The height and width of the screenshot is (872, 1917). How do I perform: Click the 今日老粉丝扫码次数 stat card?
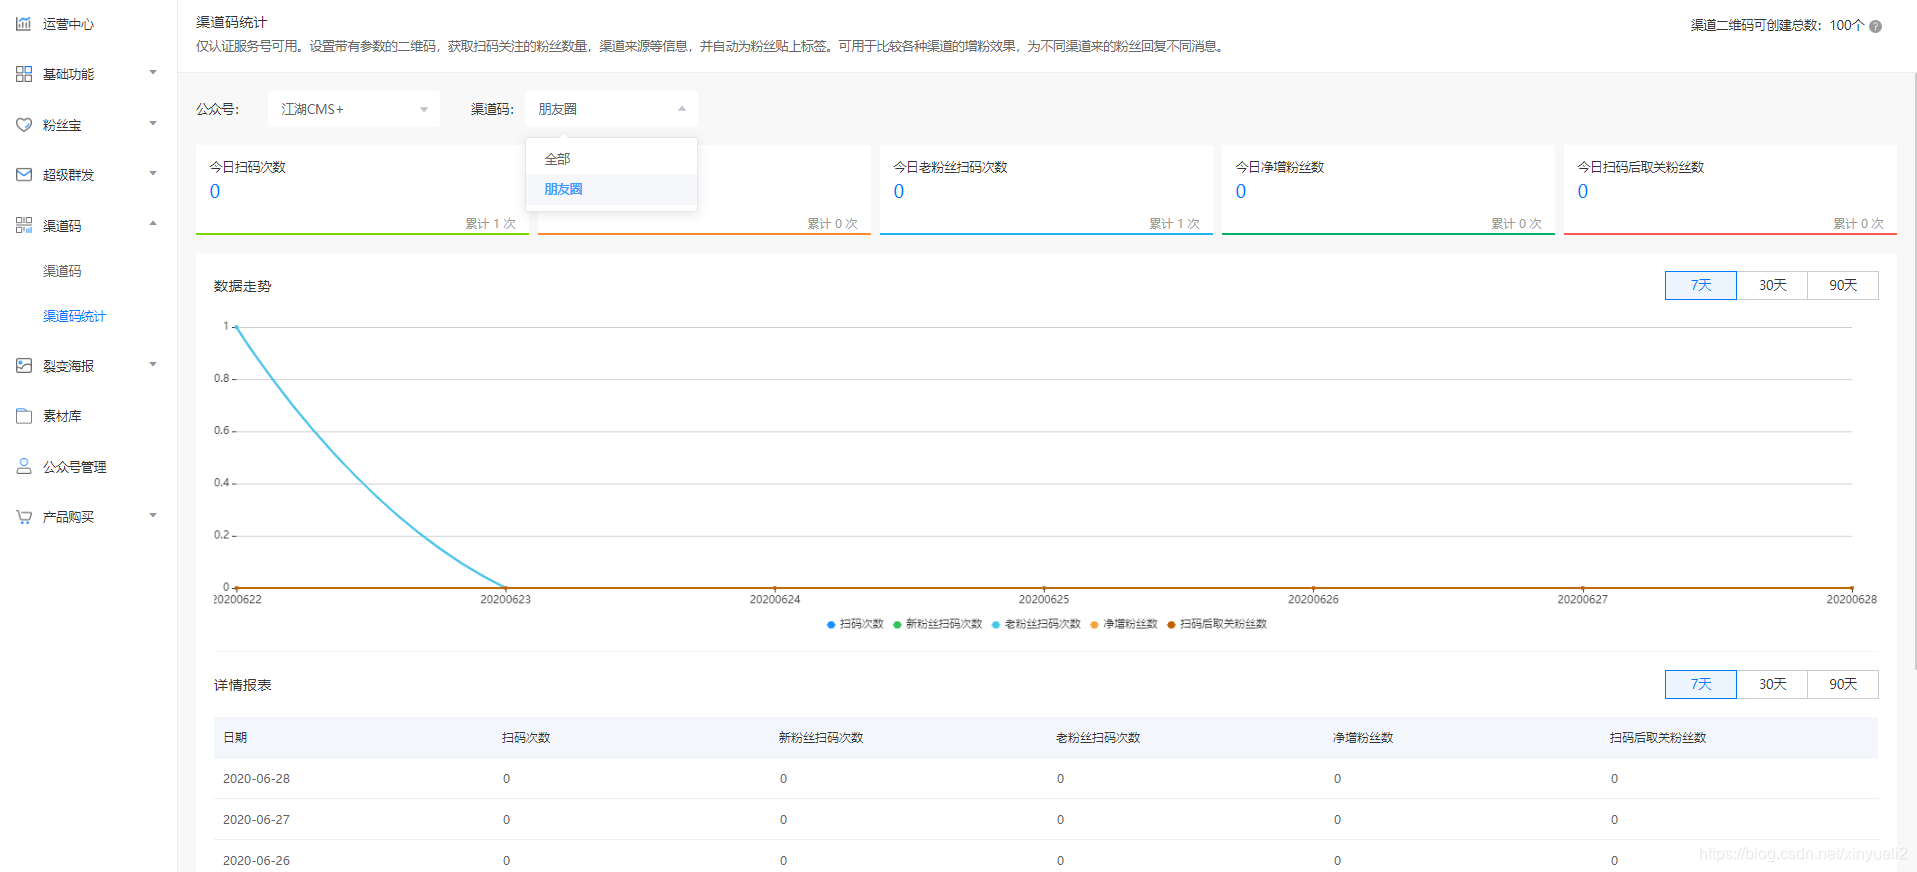click(x=1046, y=190)
